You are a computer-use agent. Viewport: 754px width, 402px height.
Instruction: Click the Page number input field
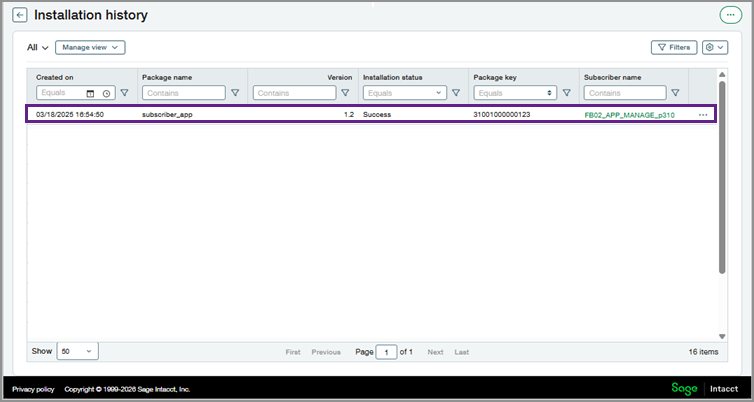click(x=386, y=352)
